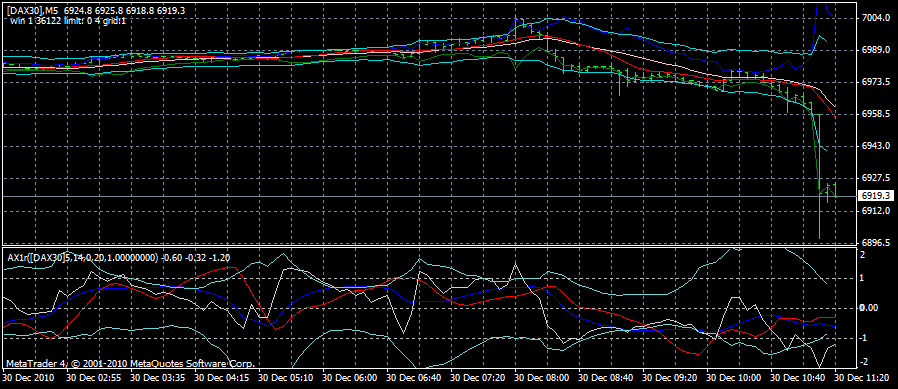Click the 6896.5 price scale label

[876, 242]
